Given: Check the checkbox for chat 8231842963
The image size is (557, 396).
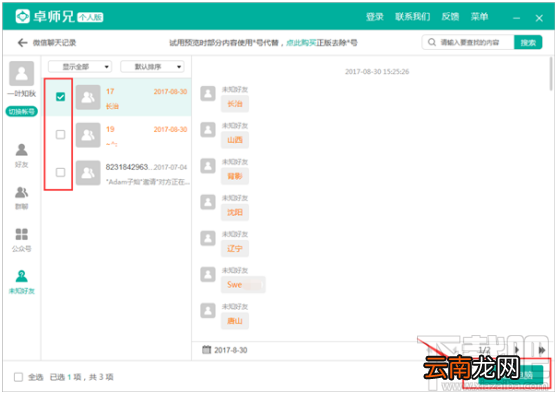Looking at the screenshot, I should 60,172.
